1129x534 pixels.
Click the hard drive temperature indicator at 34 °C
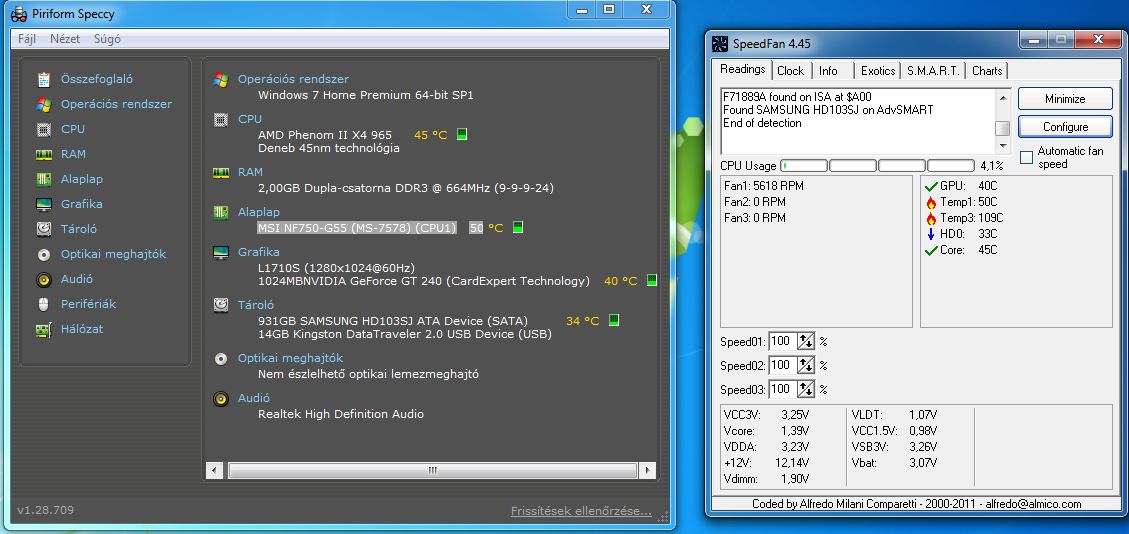[x=613, y=320]
